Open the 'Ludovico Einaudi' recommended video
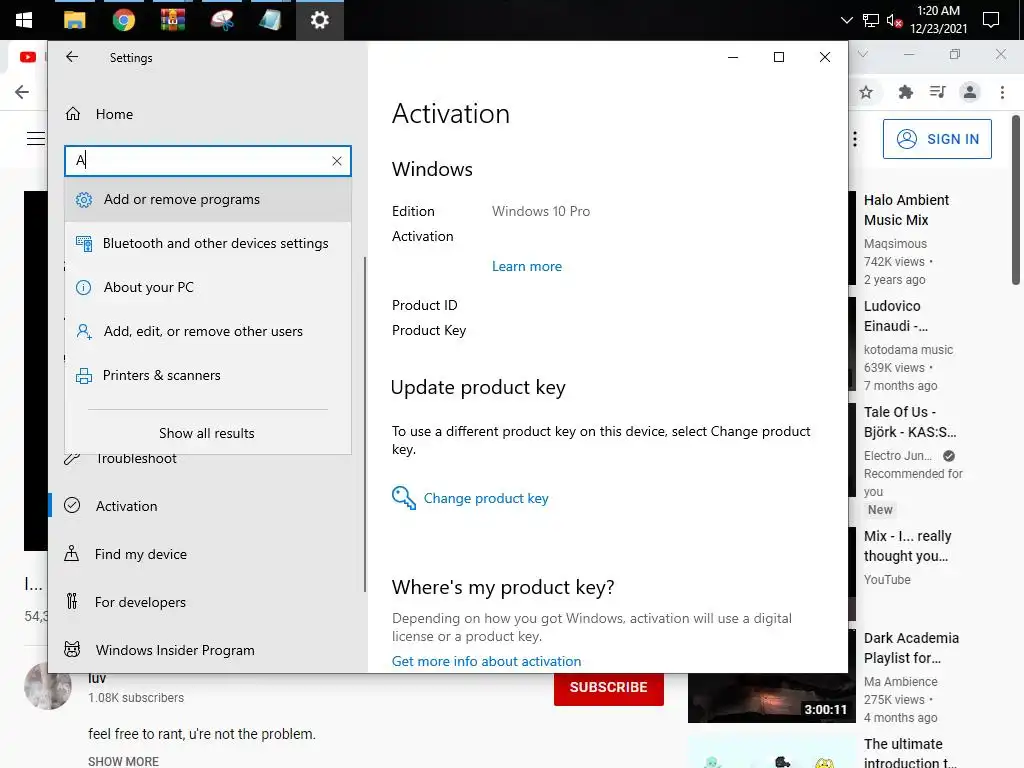 coord(895,315)
